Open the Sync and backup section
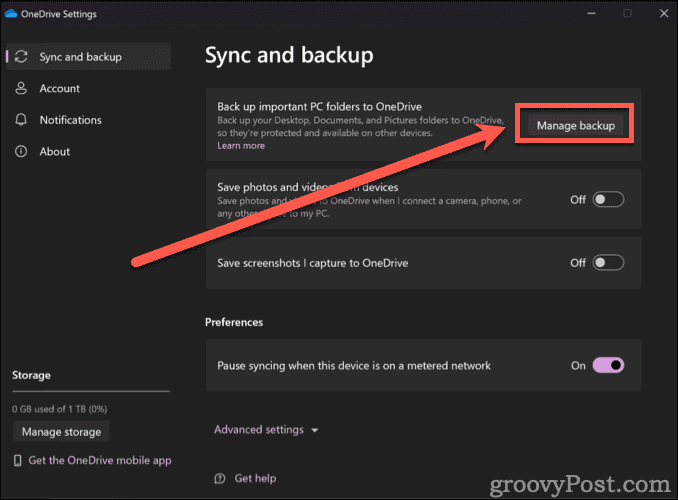This screenshot has width=678, height=500. (89, 57)
